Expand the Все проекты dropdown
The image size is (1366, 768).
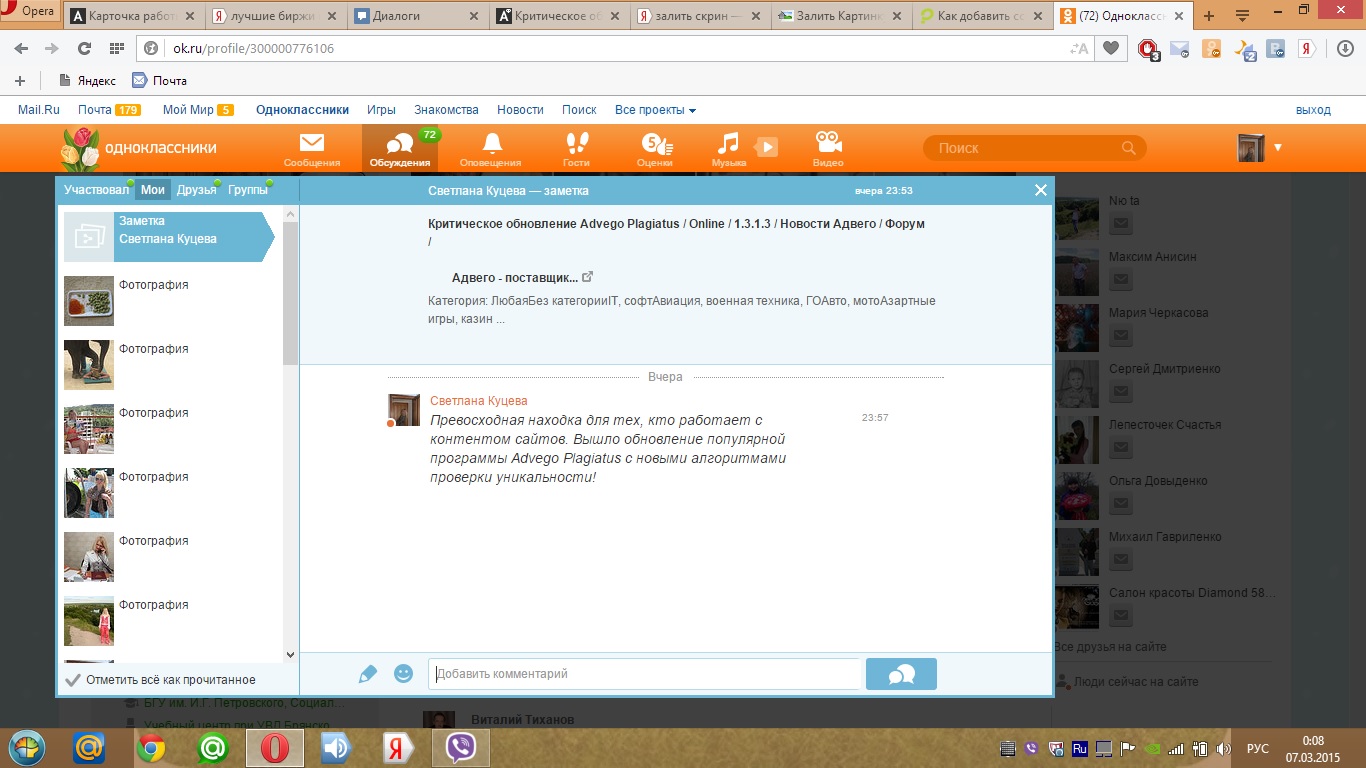point(655,110)
